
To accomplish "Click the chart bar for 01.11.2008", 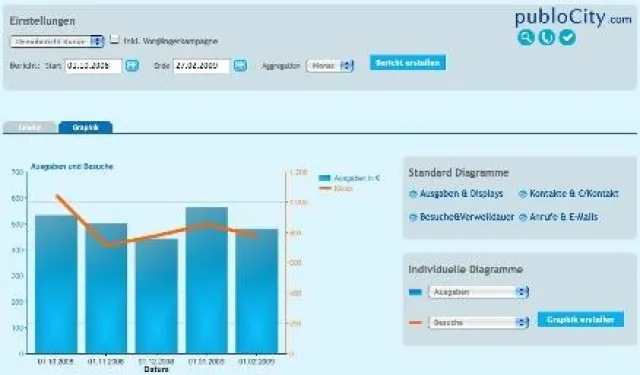I will tap(106, 288).
